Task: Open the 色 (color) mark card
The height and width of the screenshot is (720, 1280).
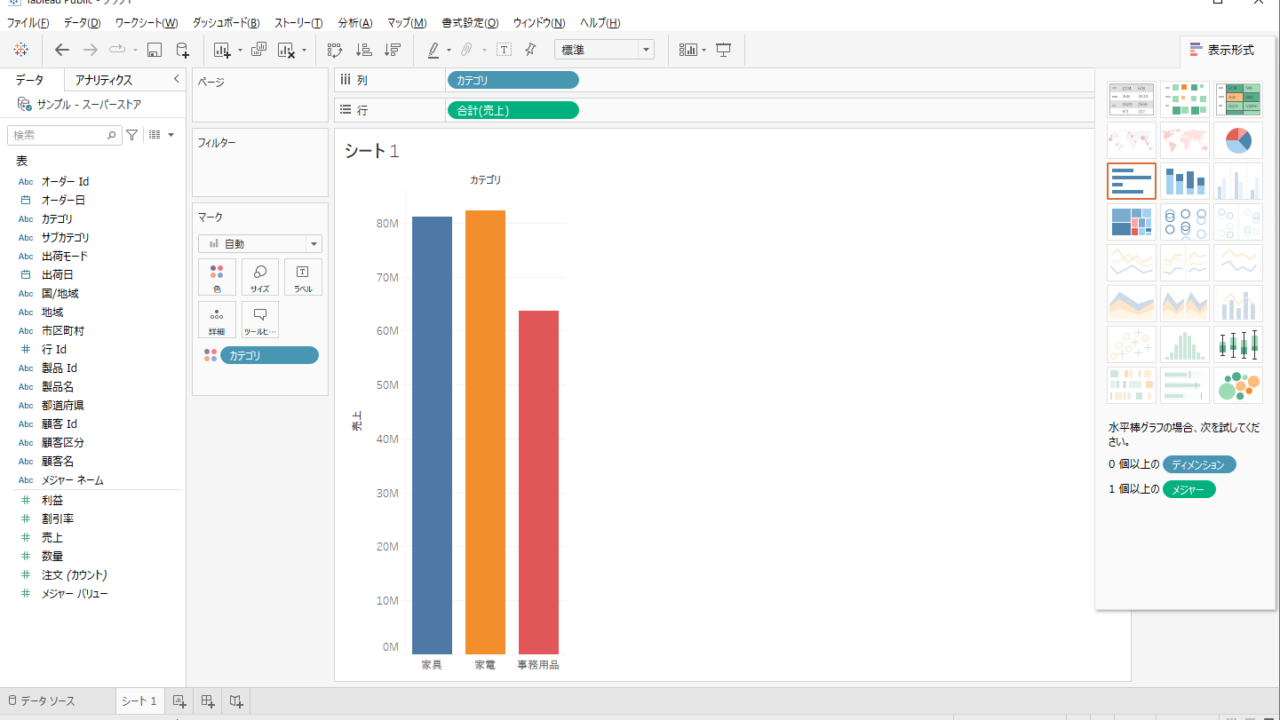Action: coord(217,277)
